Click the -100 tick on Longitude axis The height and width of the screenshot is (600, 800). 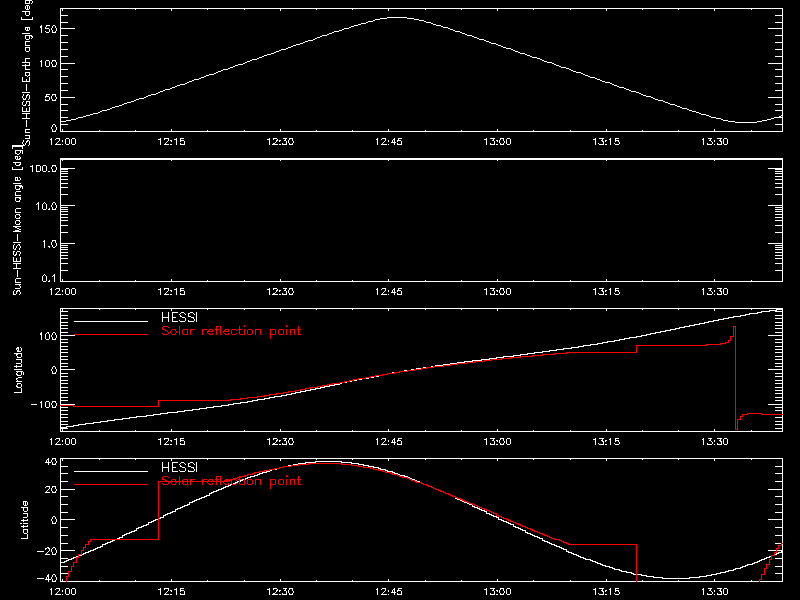44,405
